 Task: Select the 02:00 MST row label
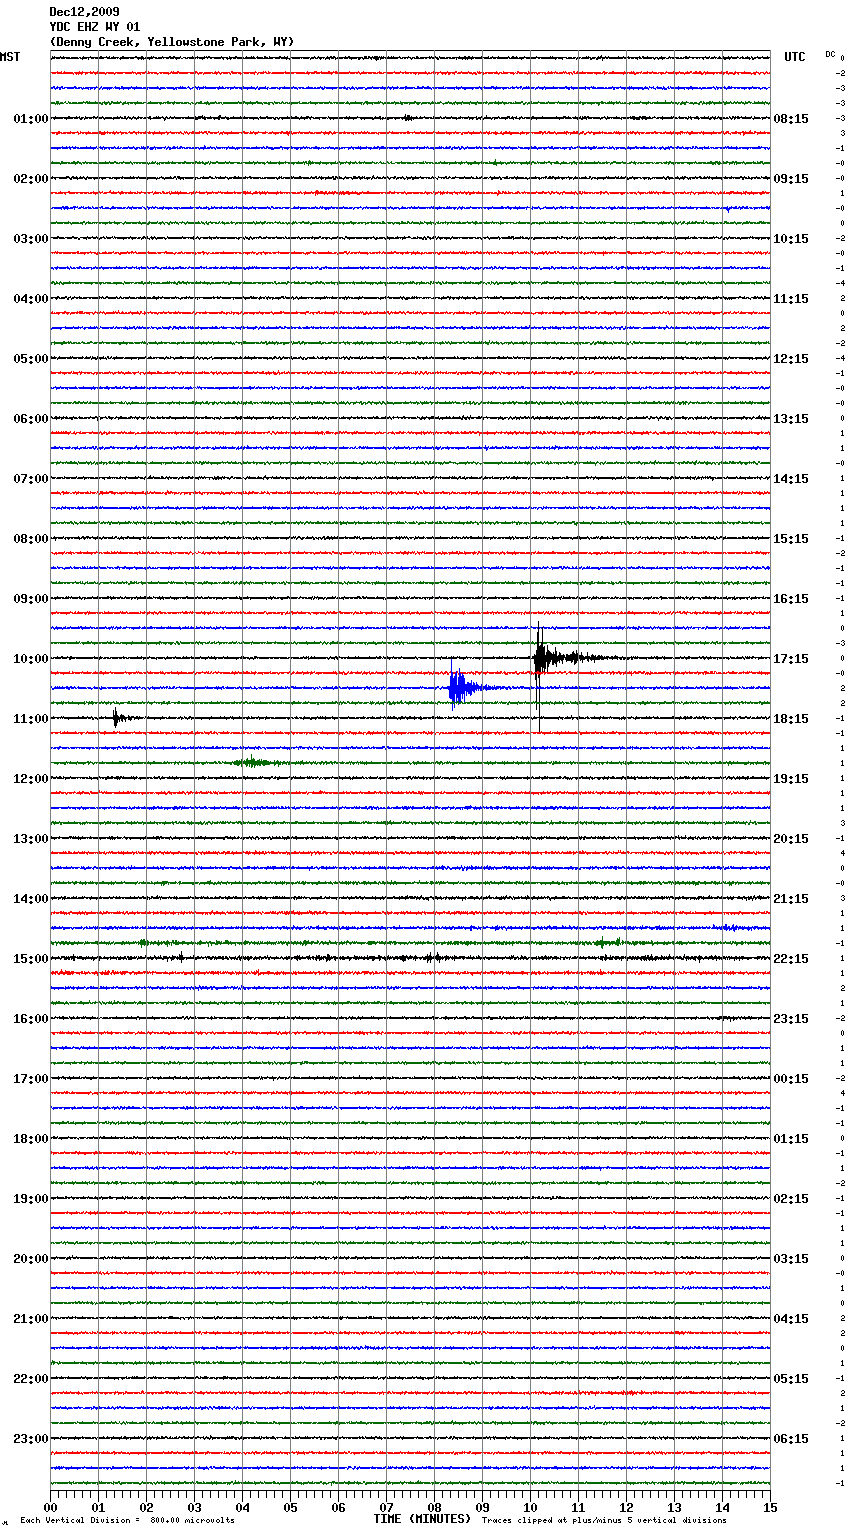30,179
